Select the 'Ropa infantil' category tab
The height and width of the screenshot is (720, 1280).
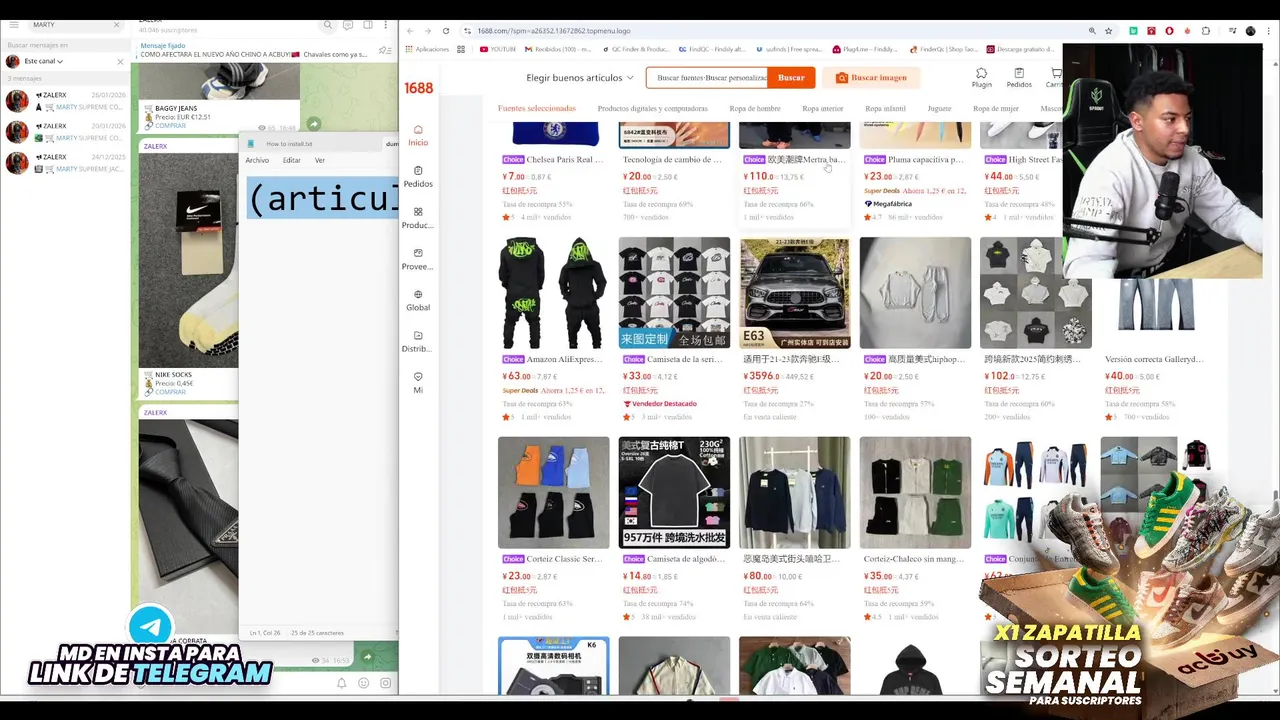click(x=886, y=108)
